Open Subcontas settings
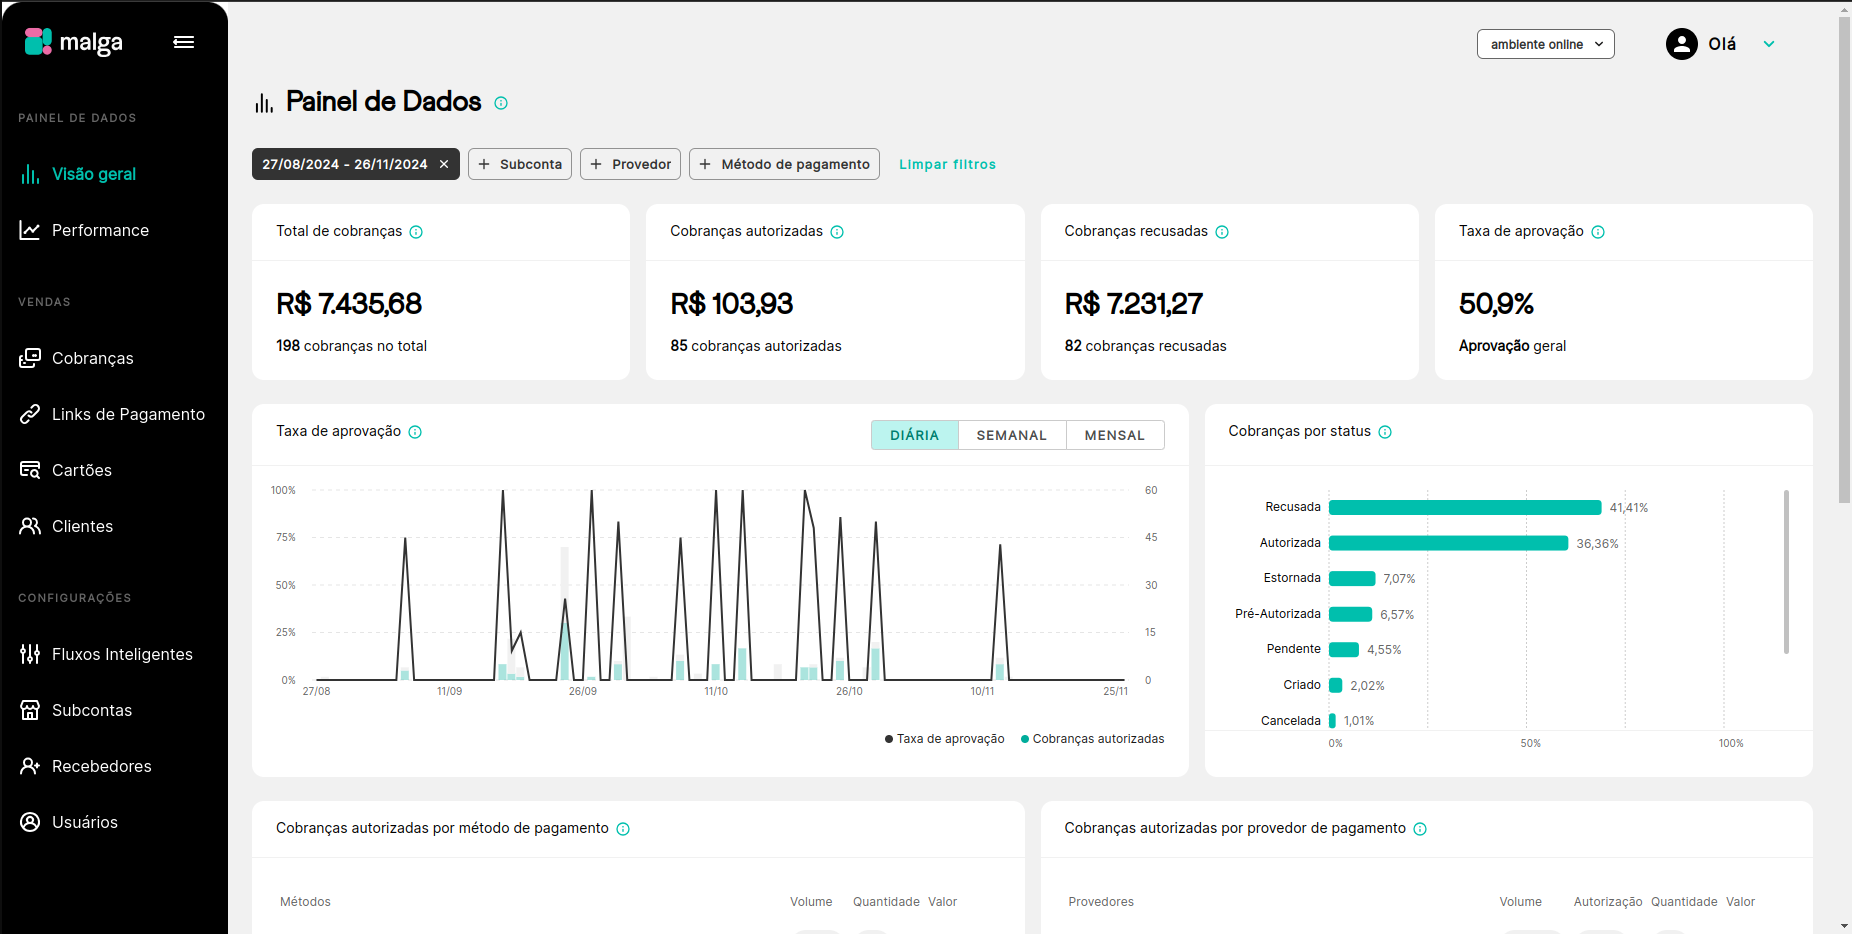This screenshot has height=934, width=1852. pos(92,710)
